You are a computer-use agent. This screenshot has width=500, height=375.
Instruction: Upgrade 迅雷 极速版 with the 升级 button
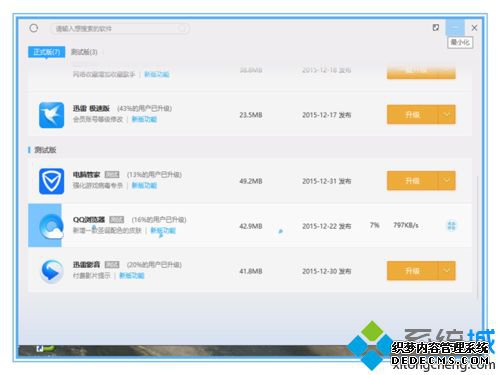[x=412, y=115]
